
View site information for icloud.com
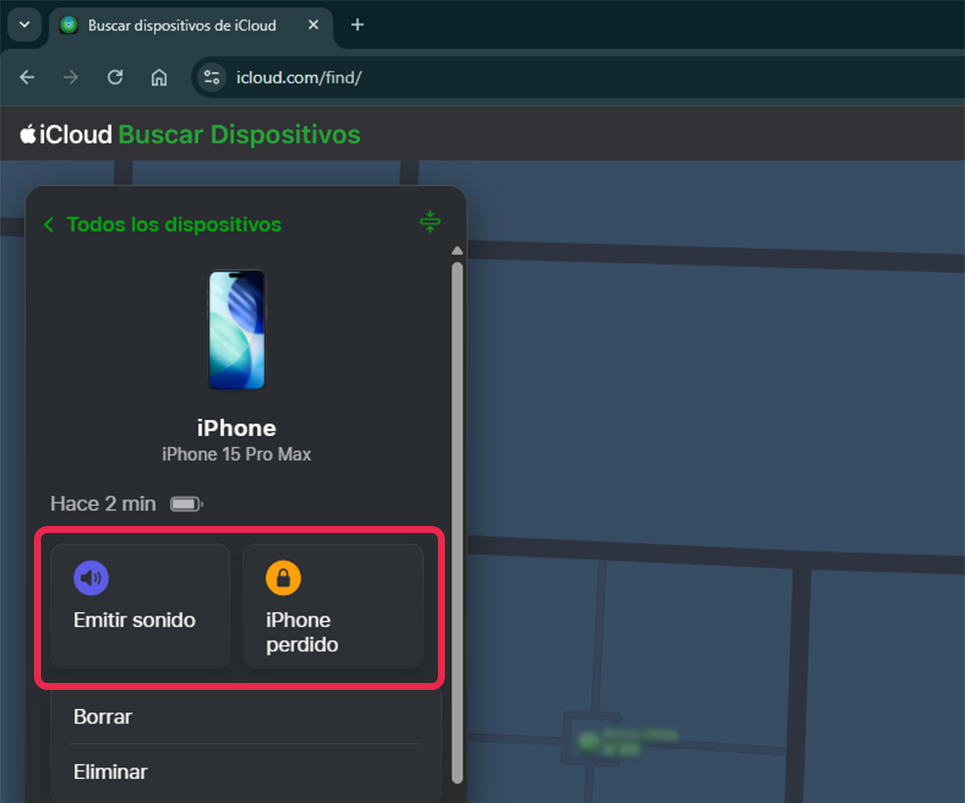pos(210,77)
